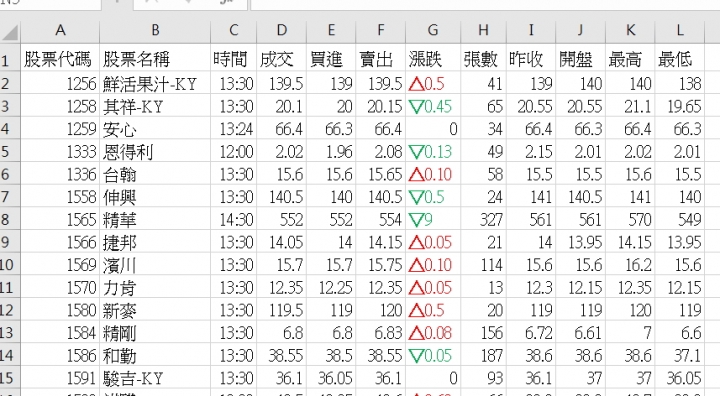Click highest price cell 570
Viewport: 720px width, 396px height.
coord(630,220)
